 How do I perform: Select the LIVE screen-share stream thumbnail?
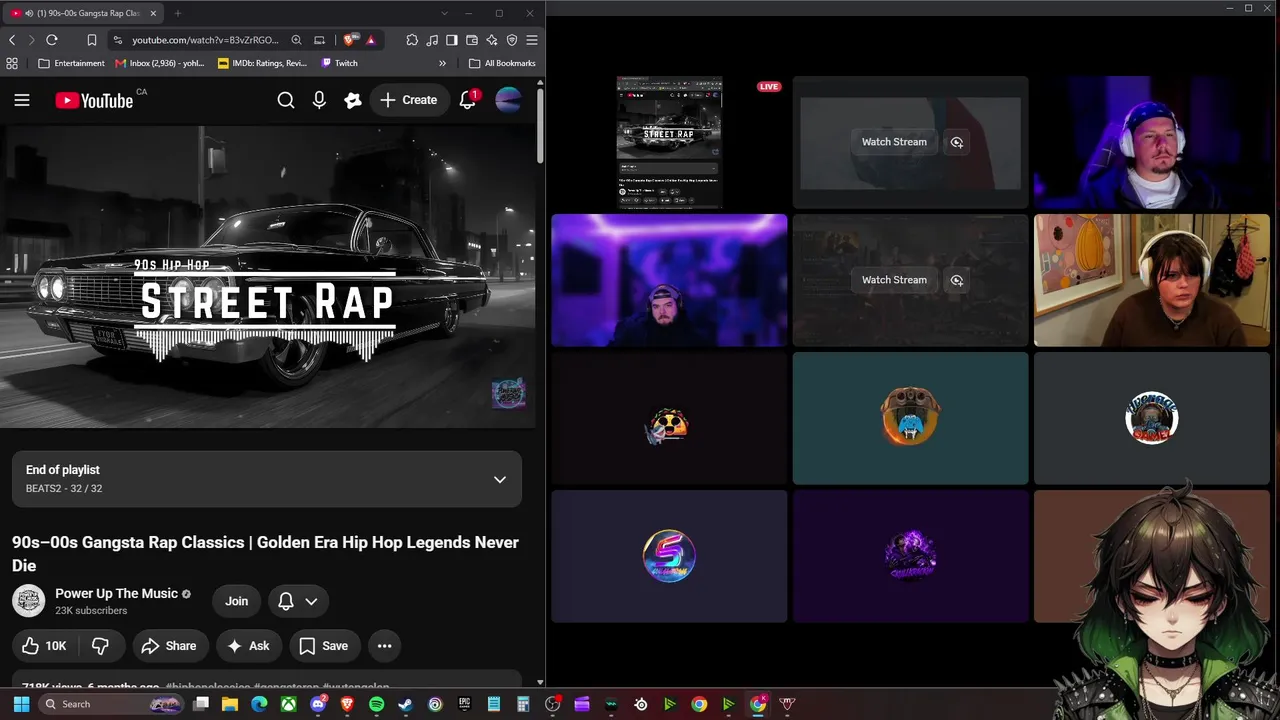point(669,142)
